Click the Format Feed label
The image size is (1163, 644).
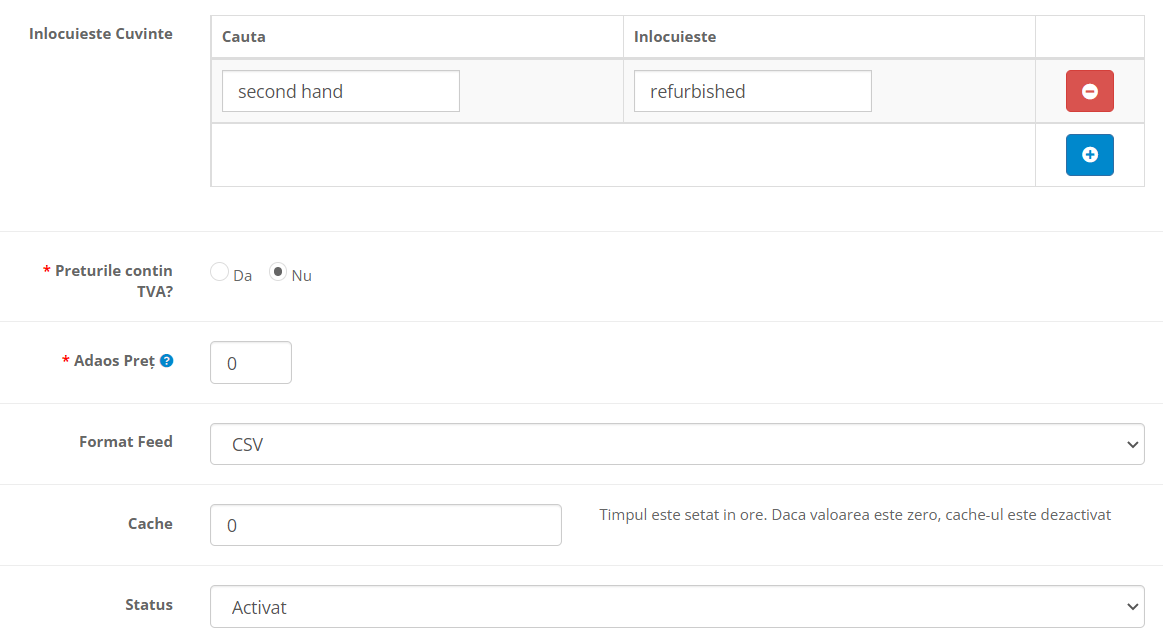(x=126, y=442)
